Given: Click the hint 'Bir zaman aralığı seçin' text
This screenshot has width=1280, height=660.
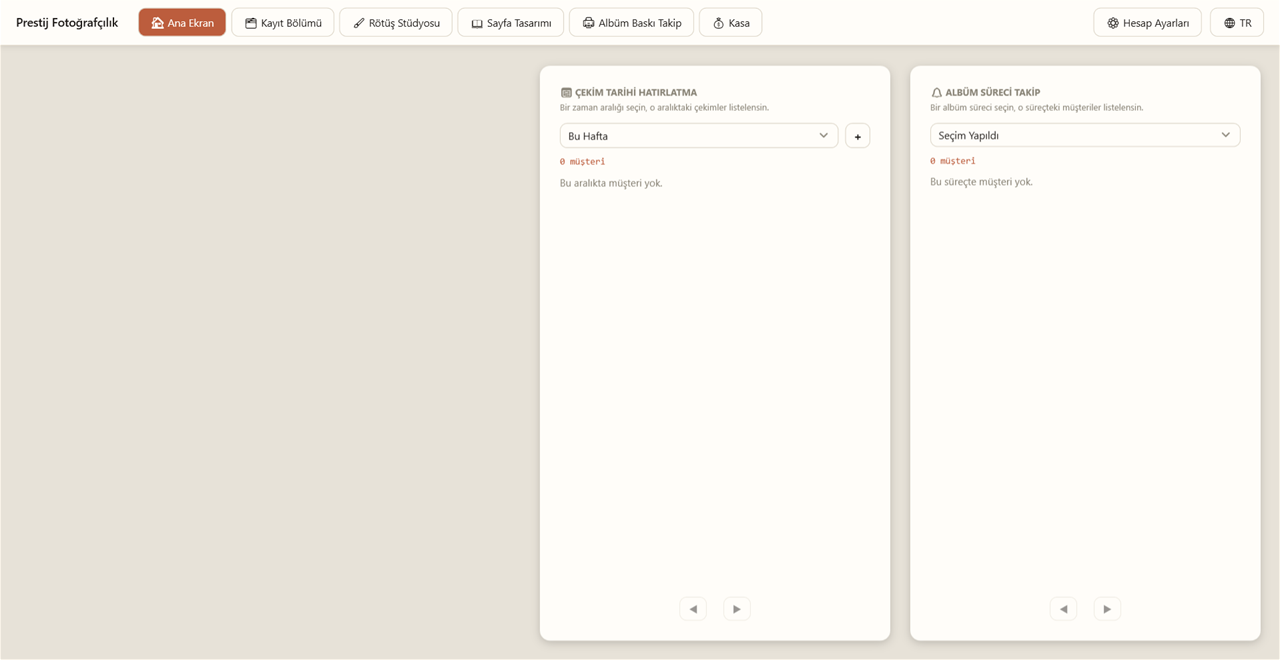Looking at the screenshot, I should click(664, 107).
